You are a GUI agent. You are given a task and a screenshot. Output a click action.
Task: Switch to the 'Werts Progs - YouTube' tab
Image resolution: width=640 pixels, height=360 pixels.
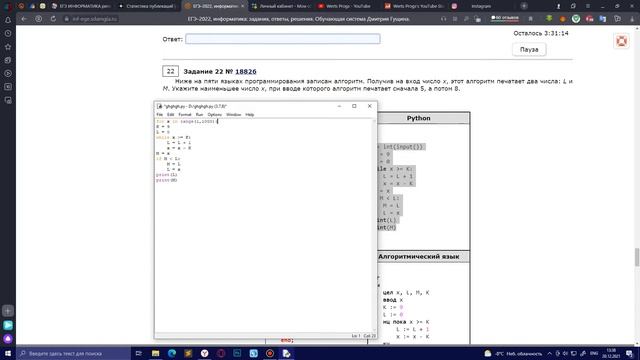click(344, 6)
